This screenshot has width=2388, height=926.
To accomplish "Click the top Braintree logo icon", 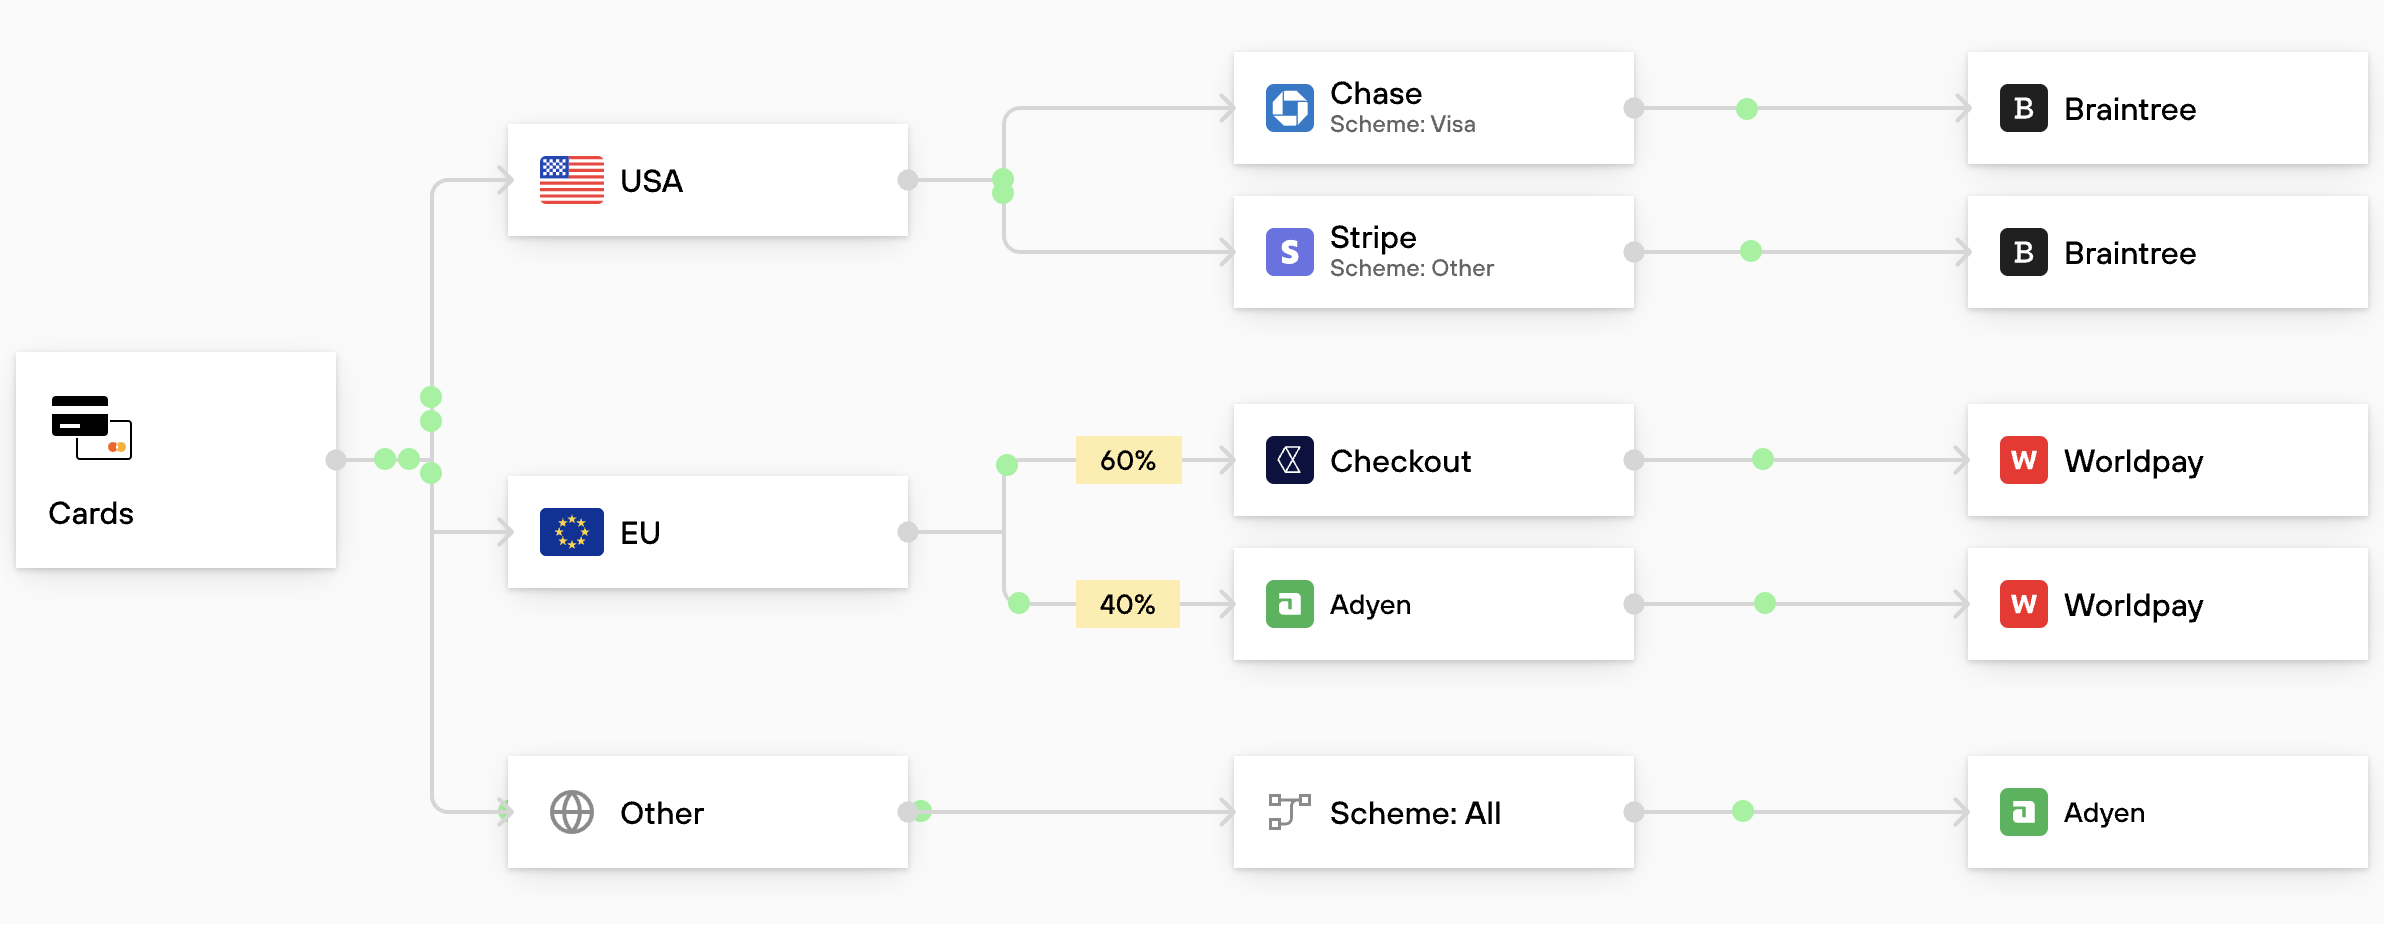I will 2023,108.
